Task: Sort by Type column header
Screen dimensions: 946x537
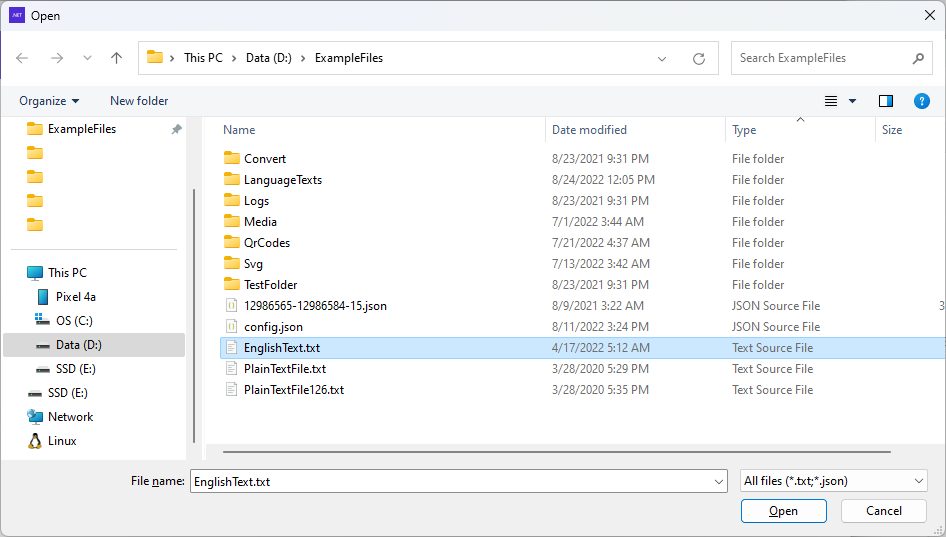Action: coord(744,130)
